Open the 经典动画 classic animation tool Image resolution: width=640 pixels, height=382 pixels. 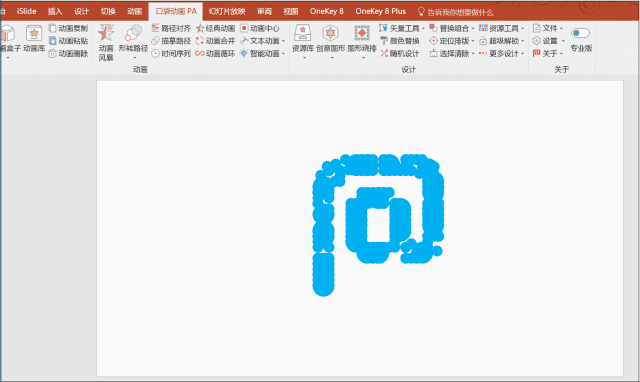216,28
